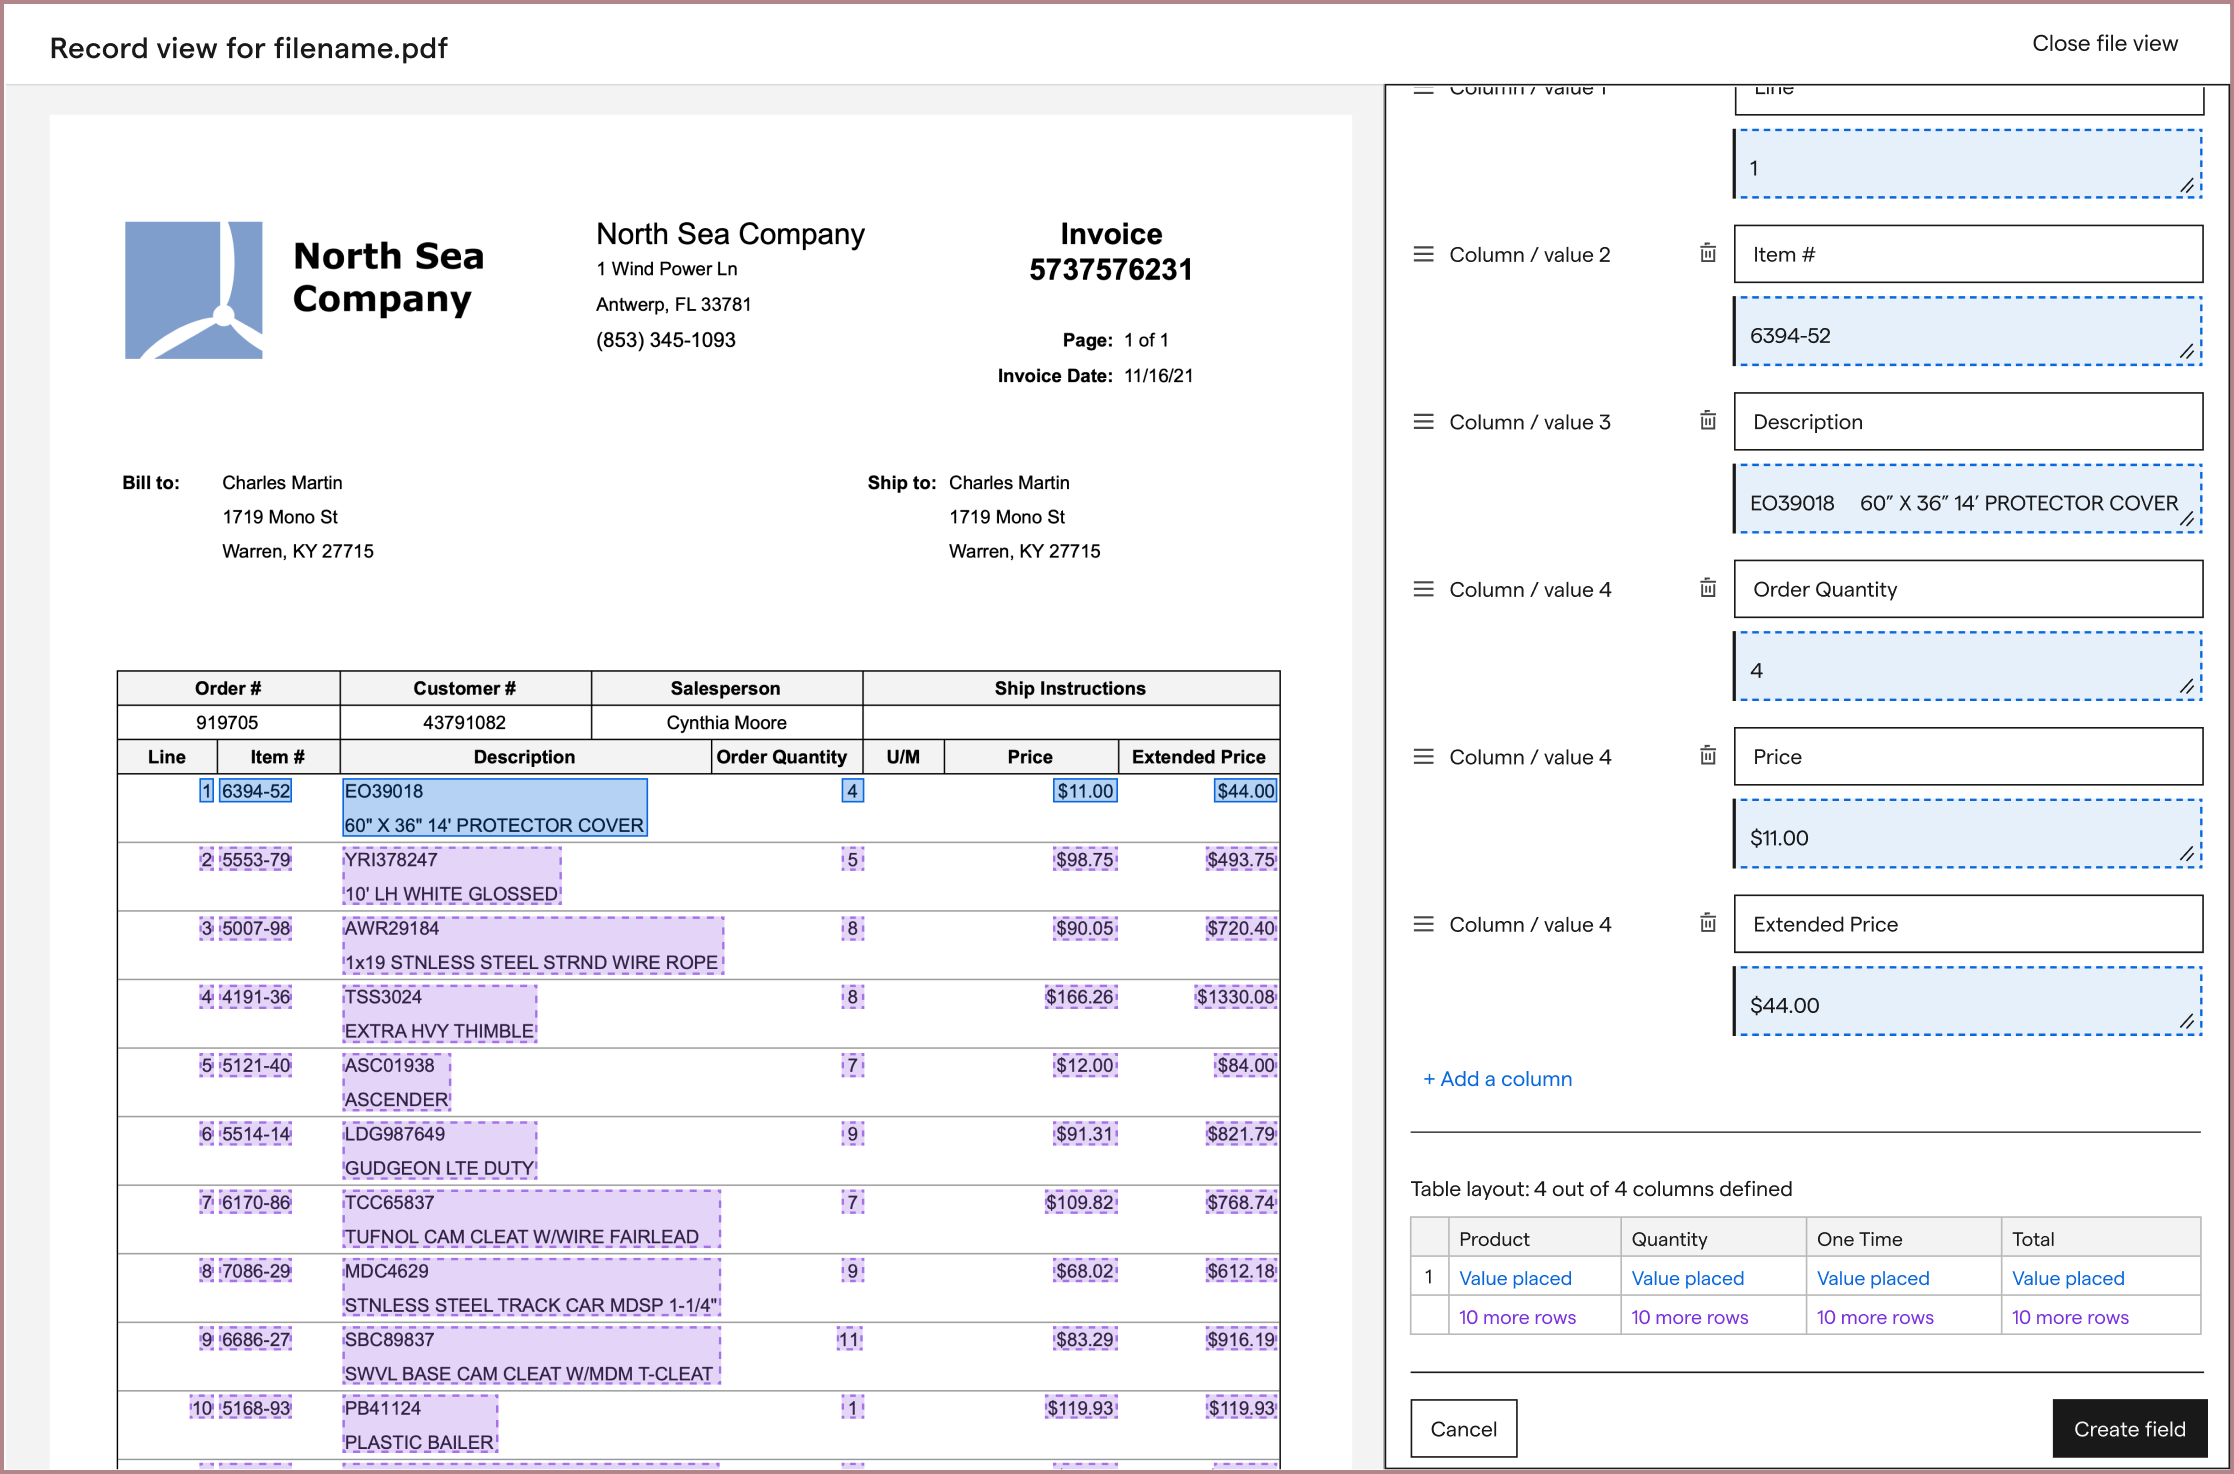Delete the Extended Price column using trash icon
2234x1474 pixels.
(1706, 925)
